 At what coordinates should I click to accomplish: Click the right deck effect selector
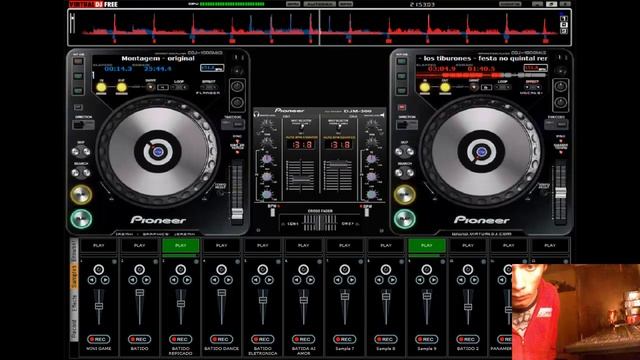pyautogui.click(x=533, y=87)
